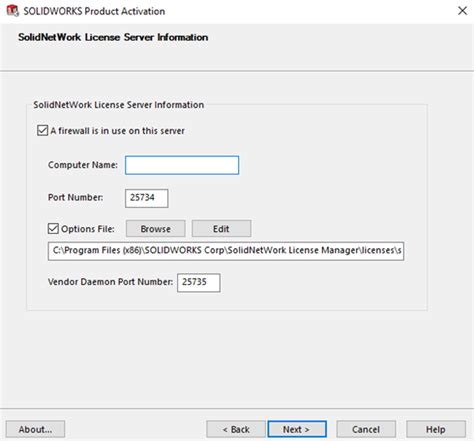Viewport: 474px width, 441px height.
Task: Click the Vendor Daemon Port Number field
Action: point(199,283)
